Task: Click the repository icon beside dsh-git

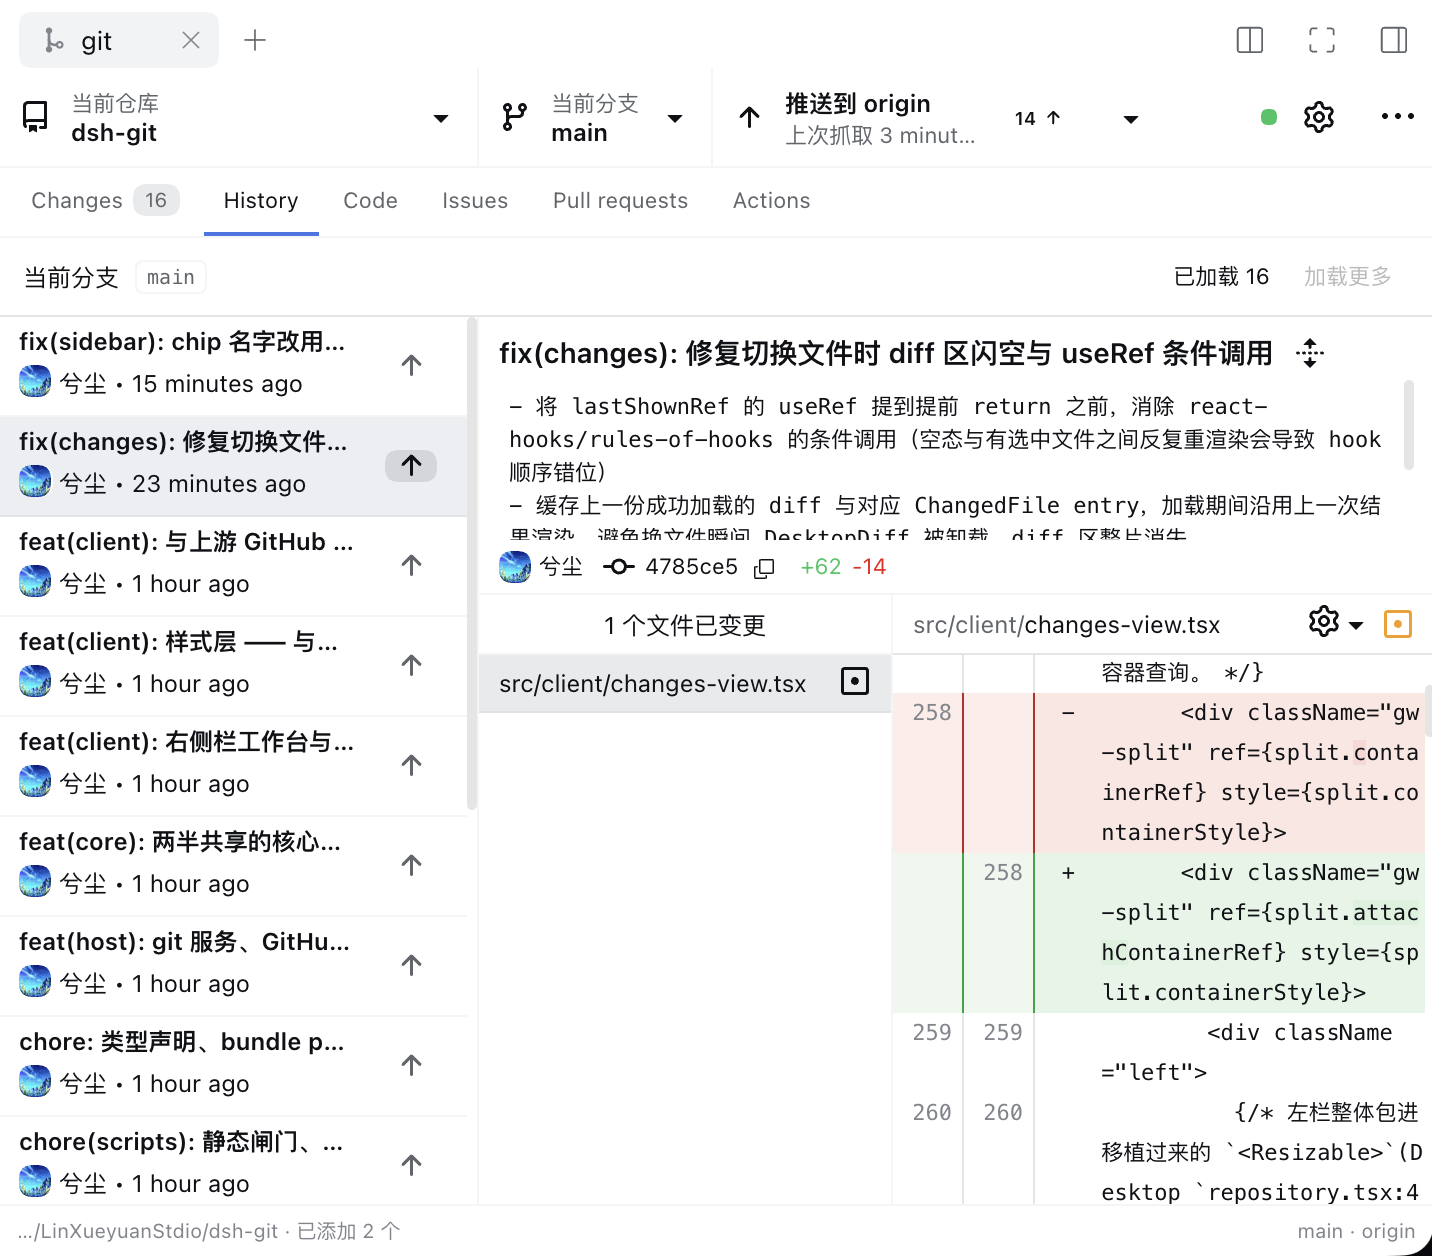Action: click(x=35, y=117)
